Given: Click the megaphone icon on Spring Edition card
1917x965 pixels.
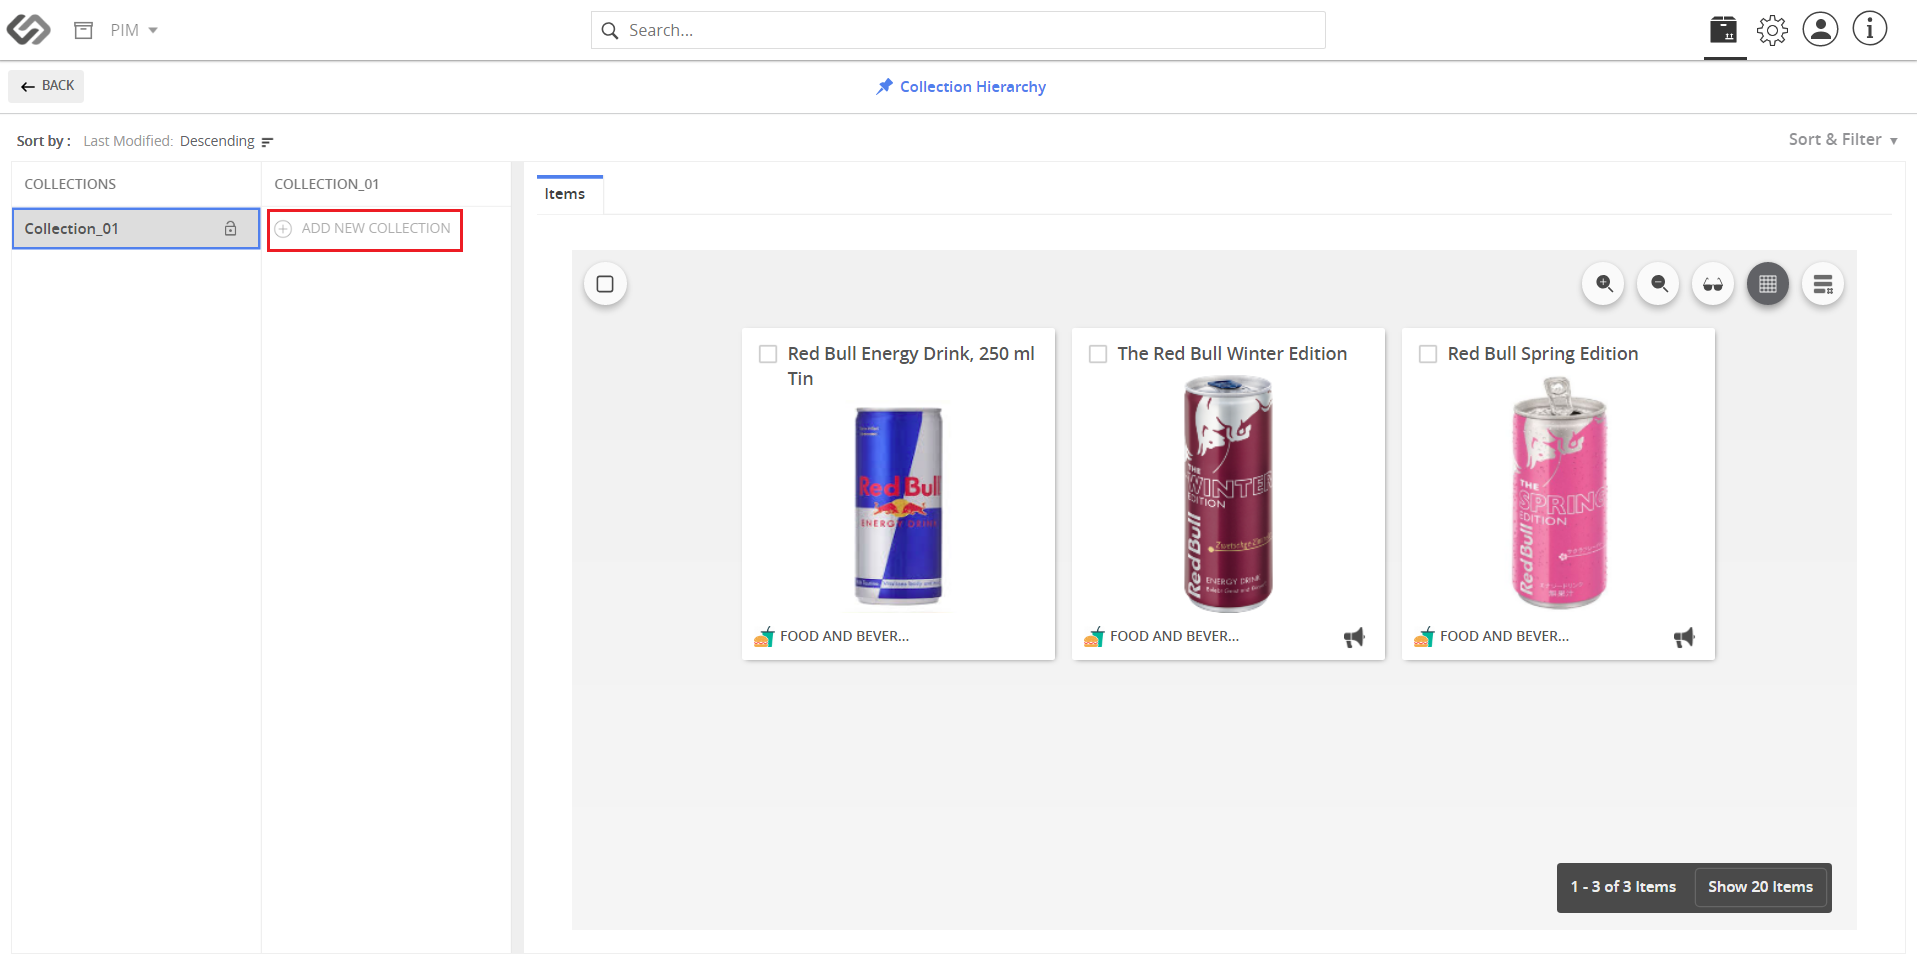Looking at the screenshot, I should coord(1684,637).
